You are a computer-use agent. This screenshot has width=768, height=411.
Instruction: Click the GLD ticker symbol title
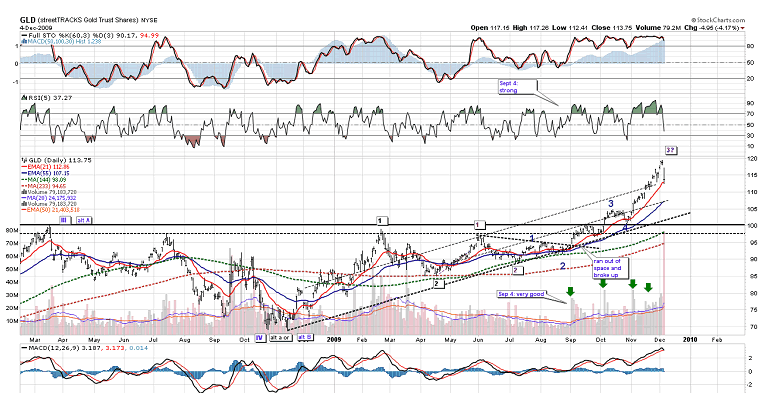(x=27, y=20)
